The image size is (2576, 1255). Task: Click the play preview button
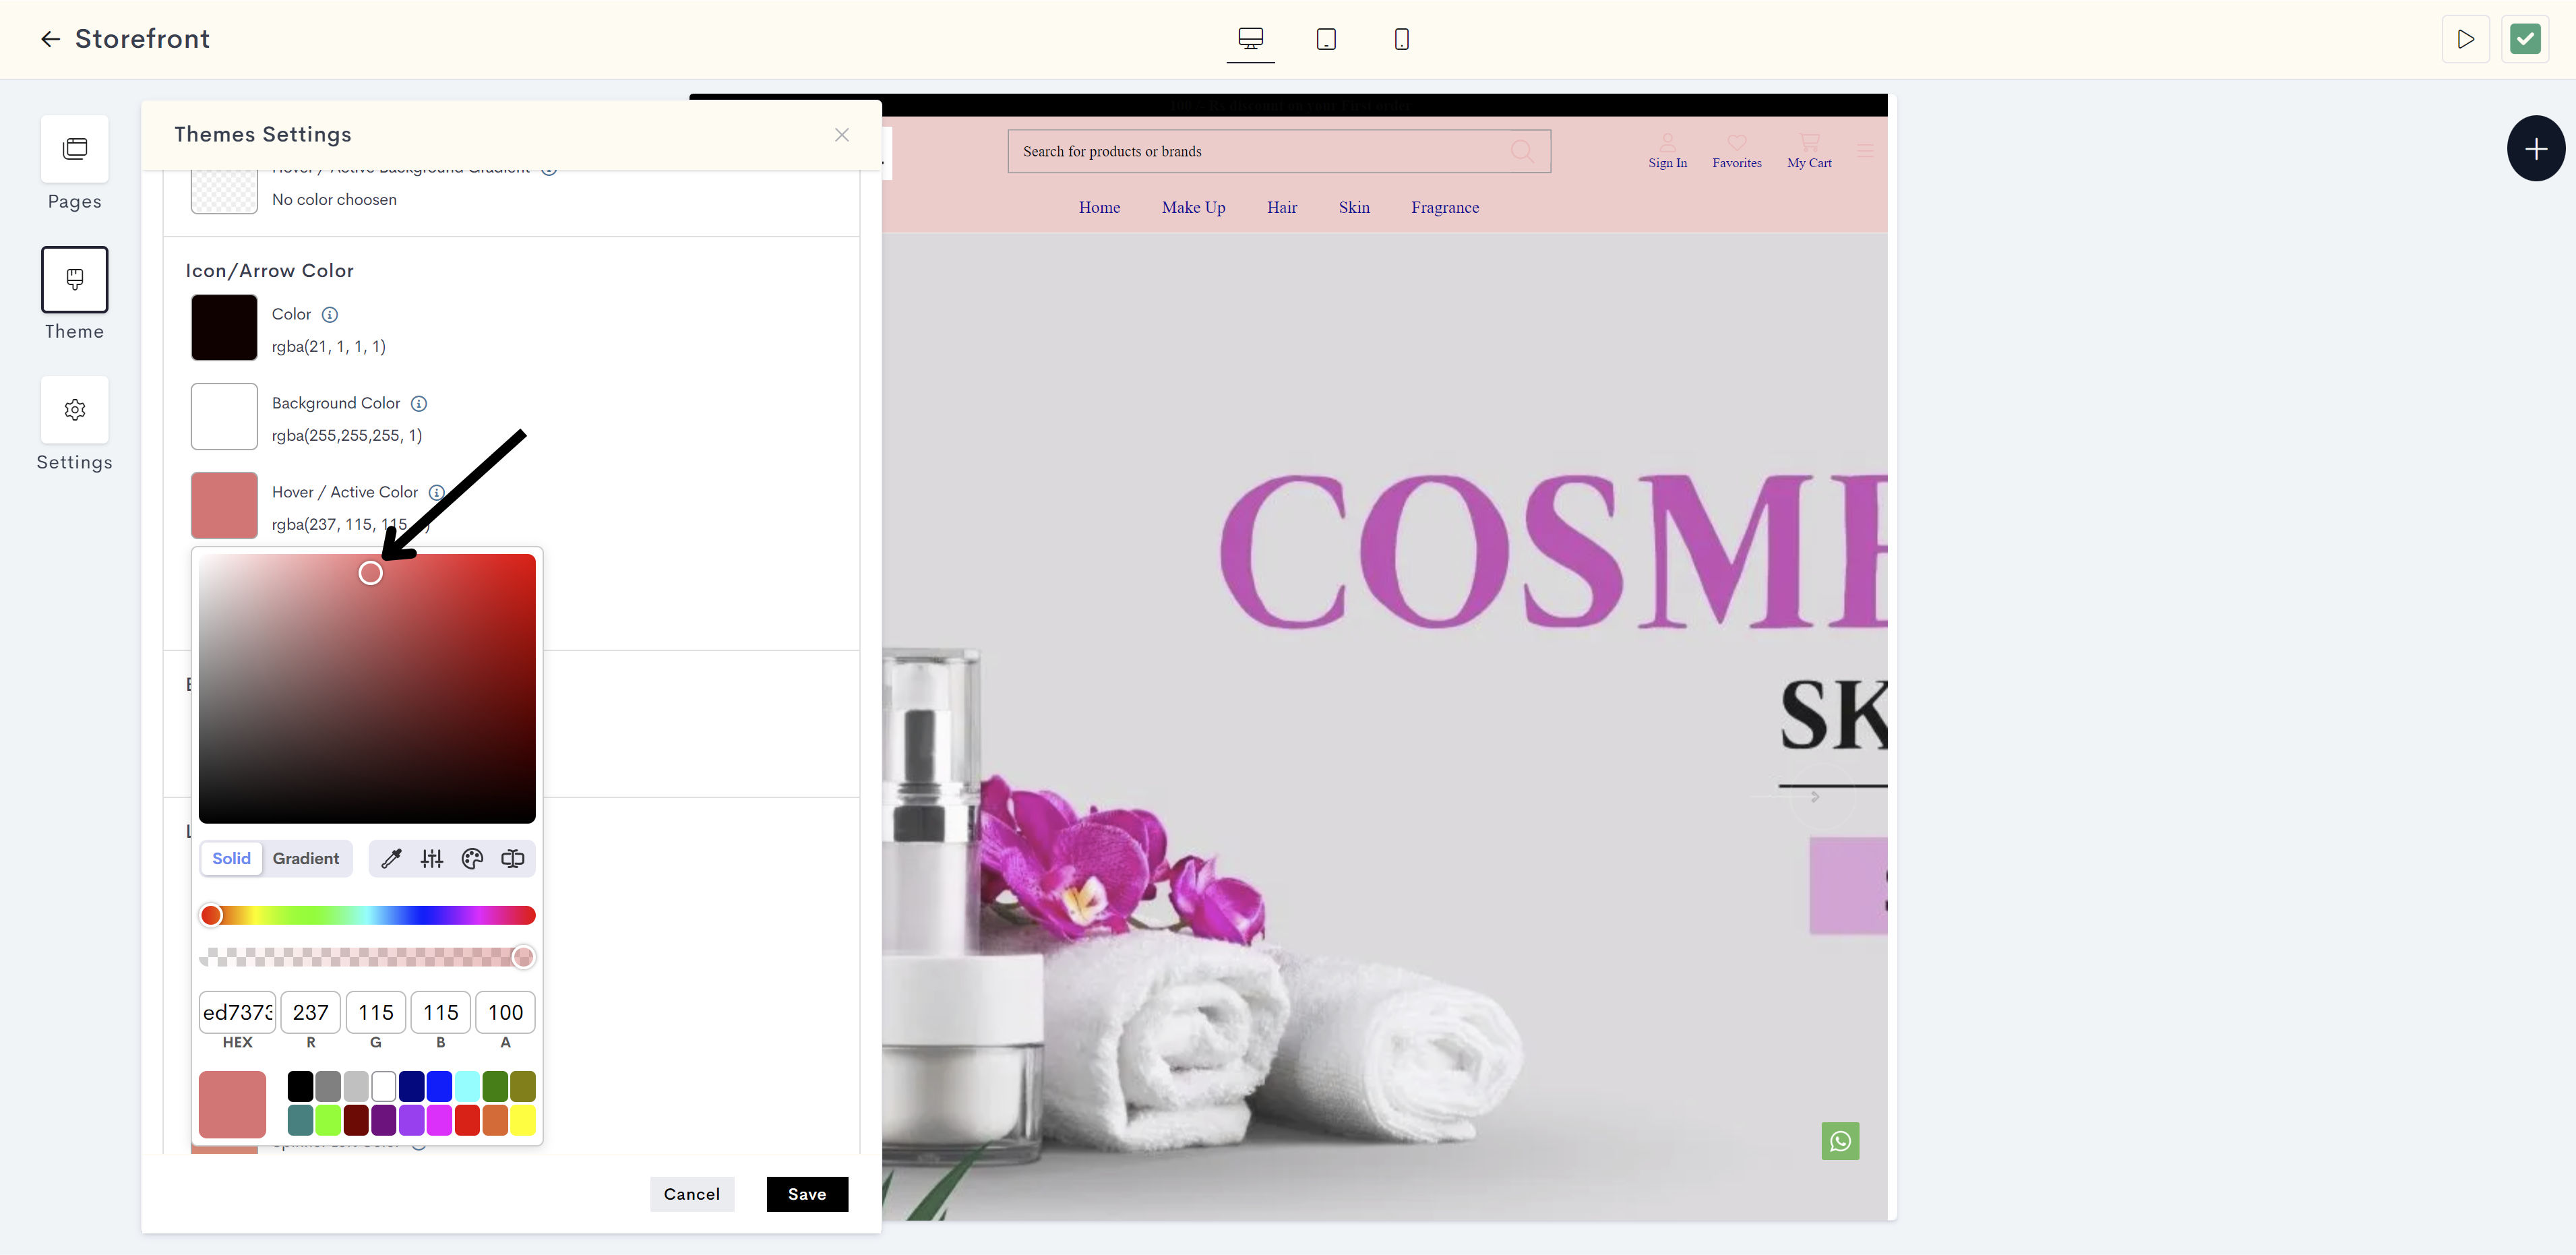pos(2465,39)
